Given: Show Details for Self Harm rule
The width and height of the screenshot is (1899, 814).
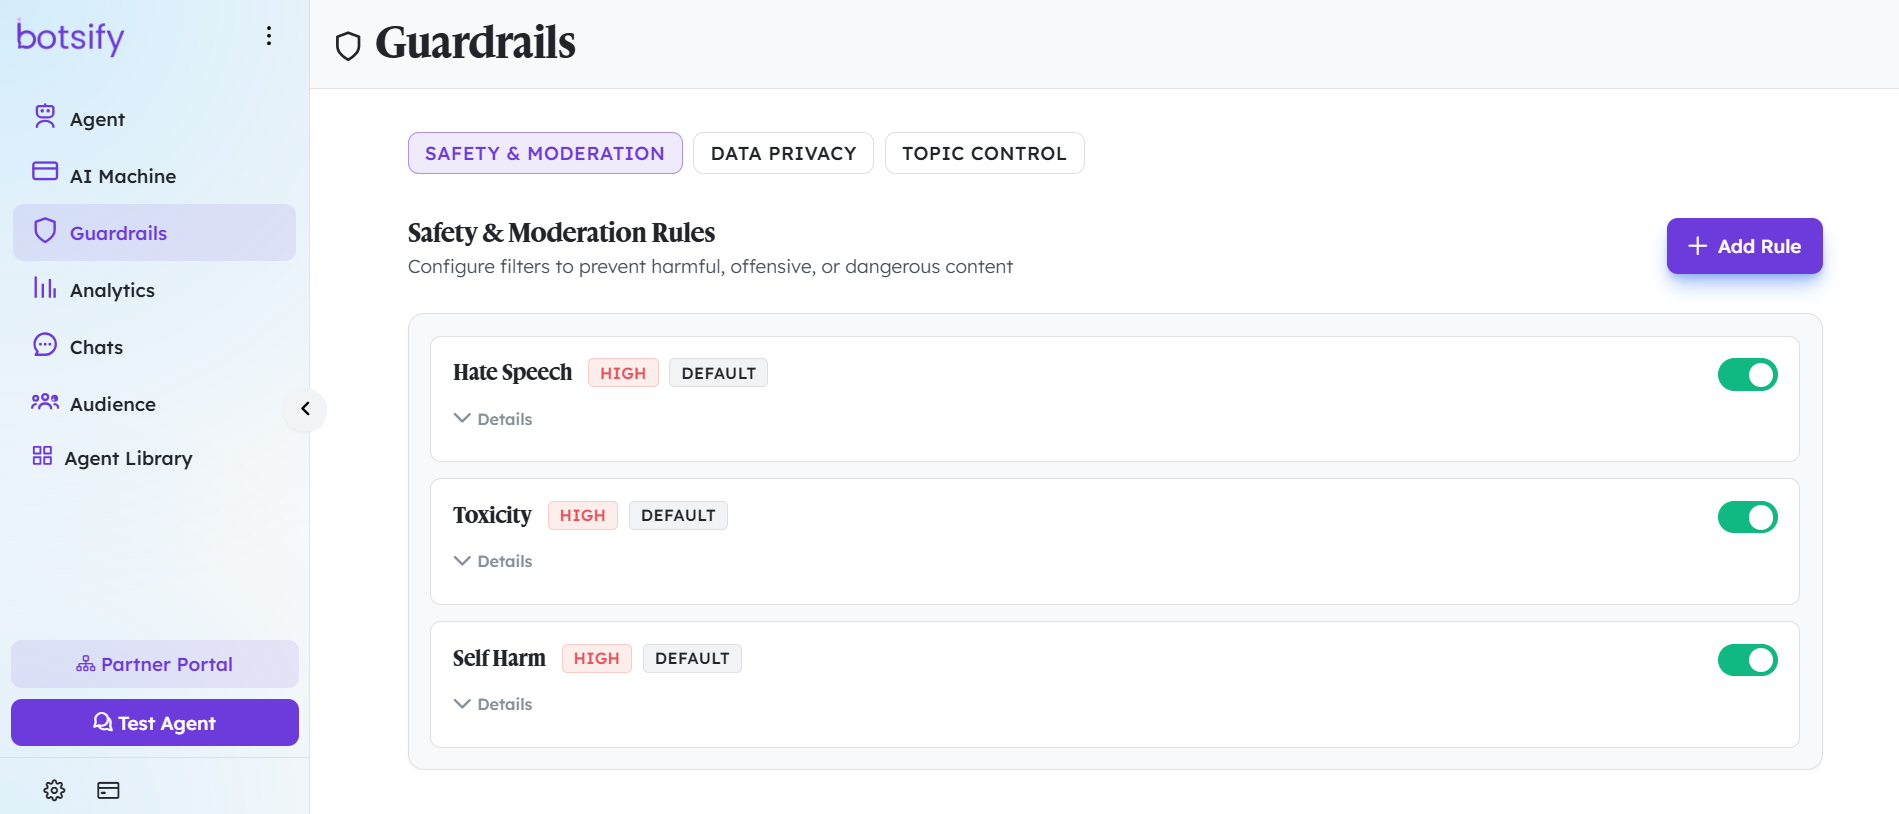Looking at the screenshot, I should click(x=493, y=704).
